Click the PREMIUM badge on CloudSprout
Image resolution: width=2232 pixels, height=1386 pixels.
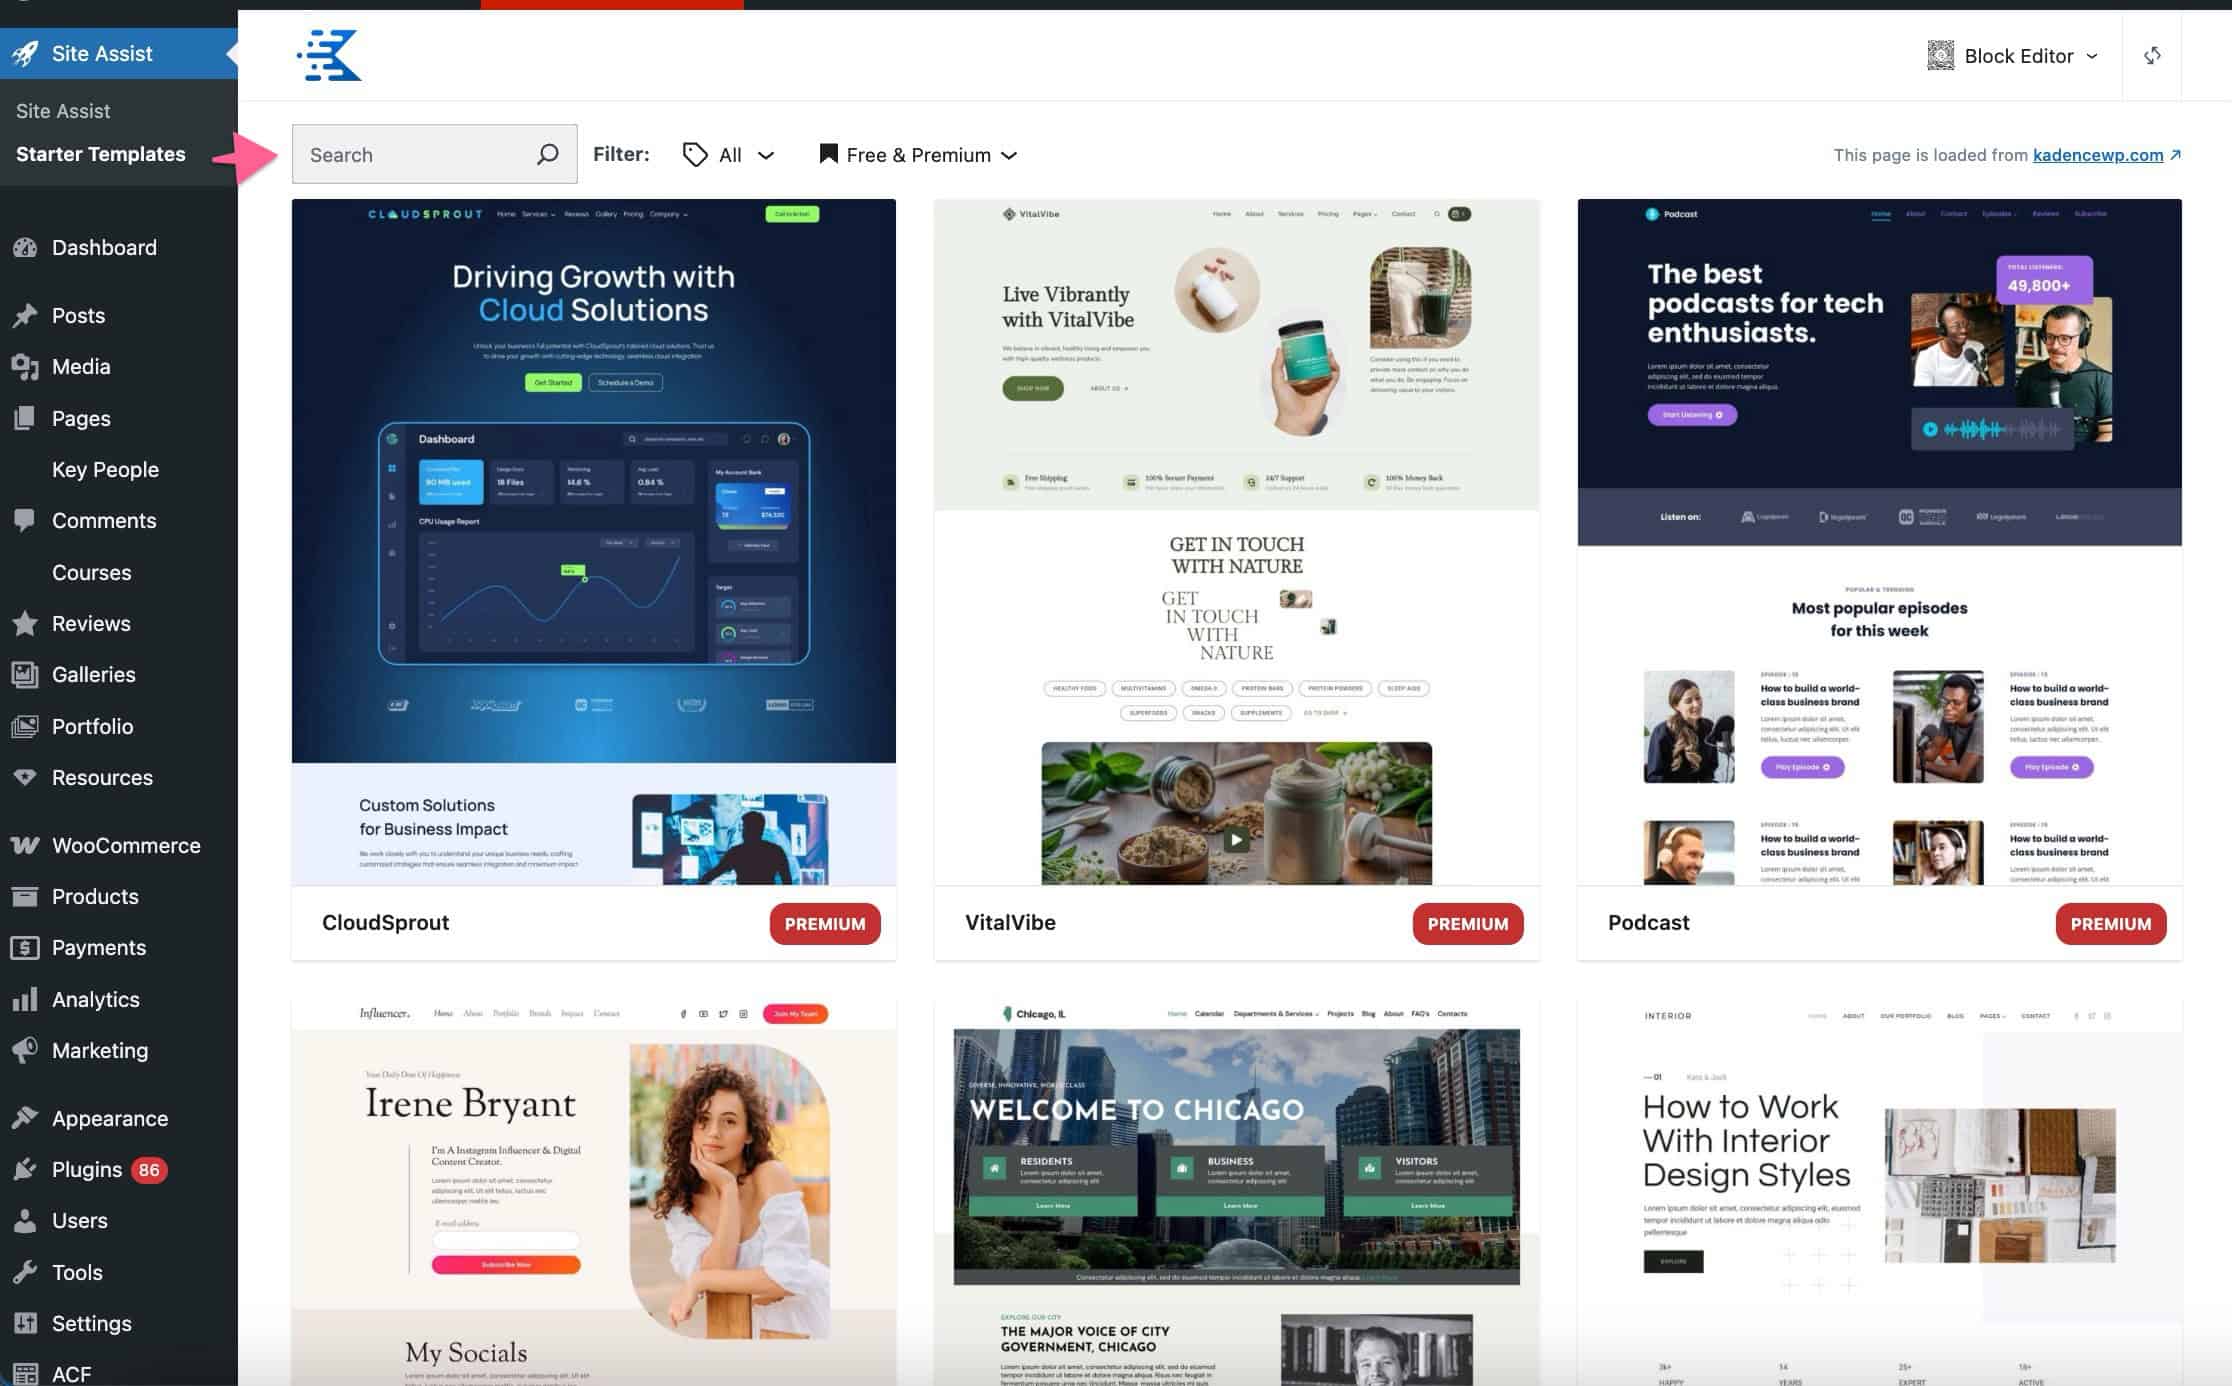tap(824, 924)
